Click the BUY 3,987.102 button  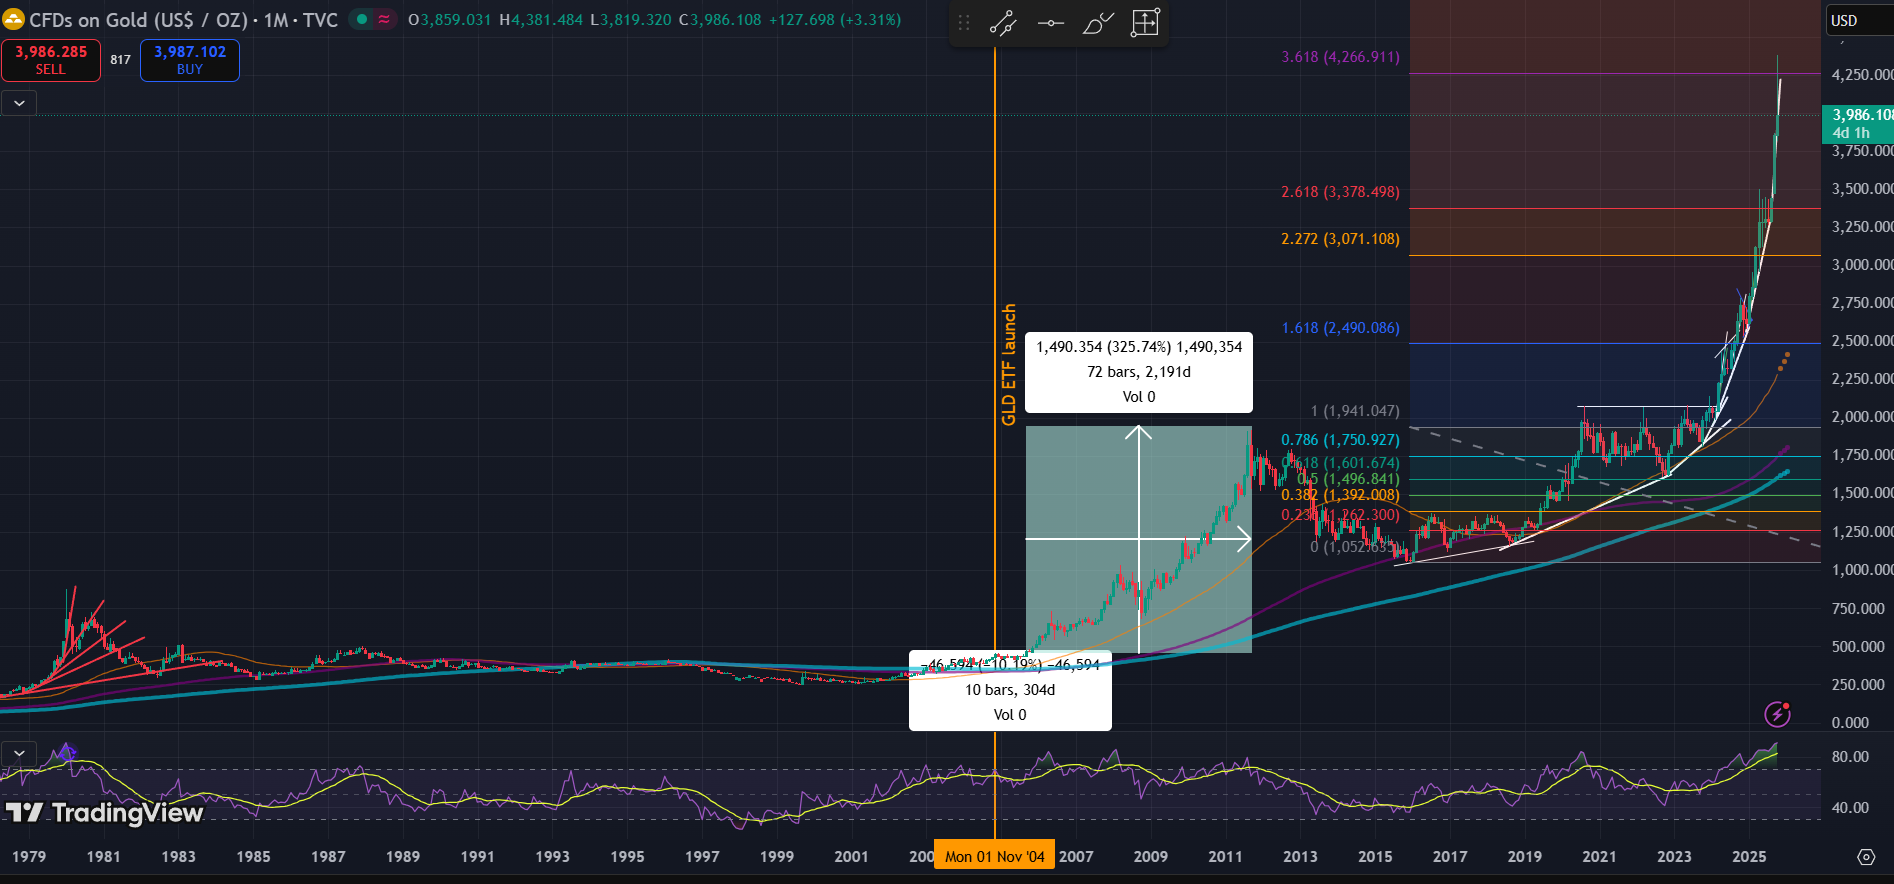(190, 60)
